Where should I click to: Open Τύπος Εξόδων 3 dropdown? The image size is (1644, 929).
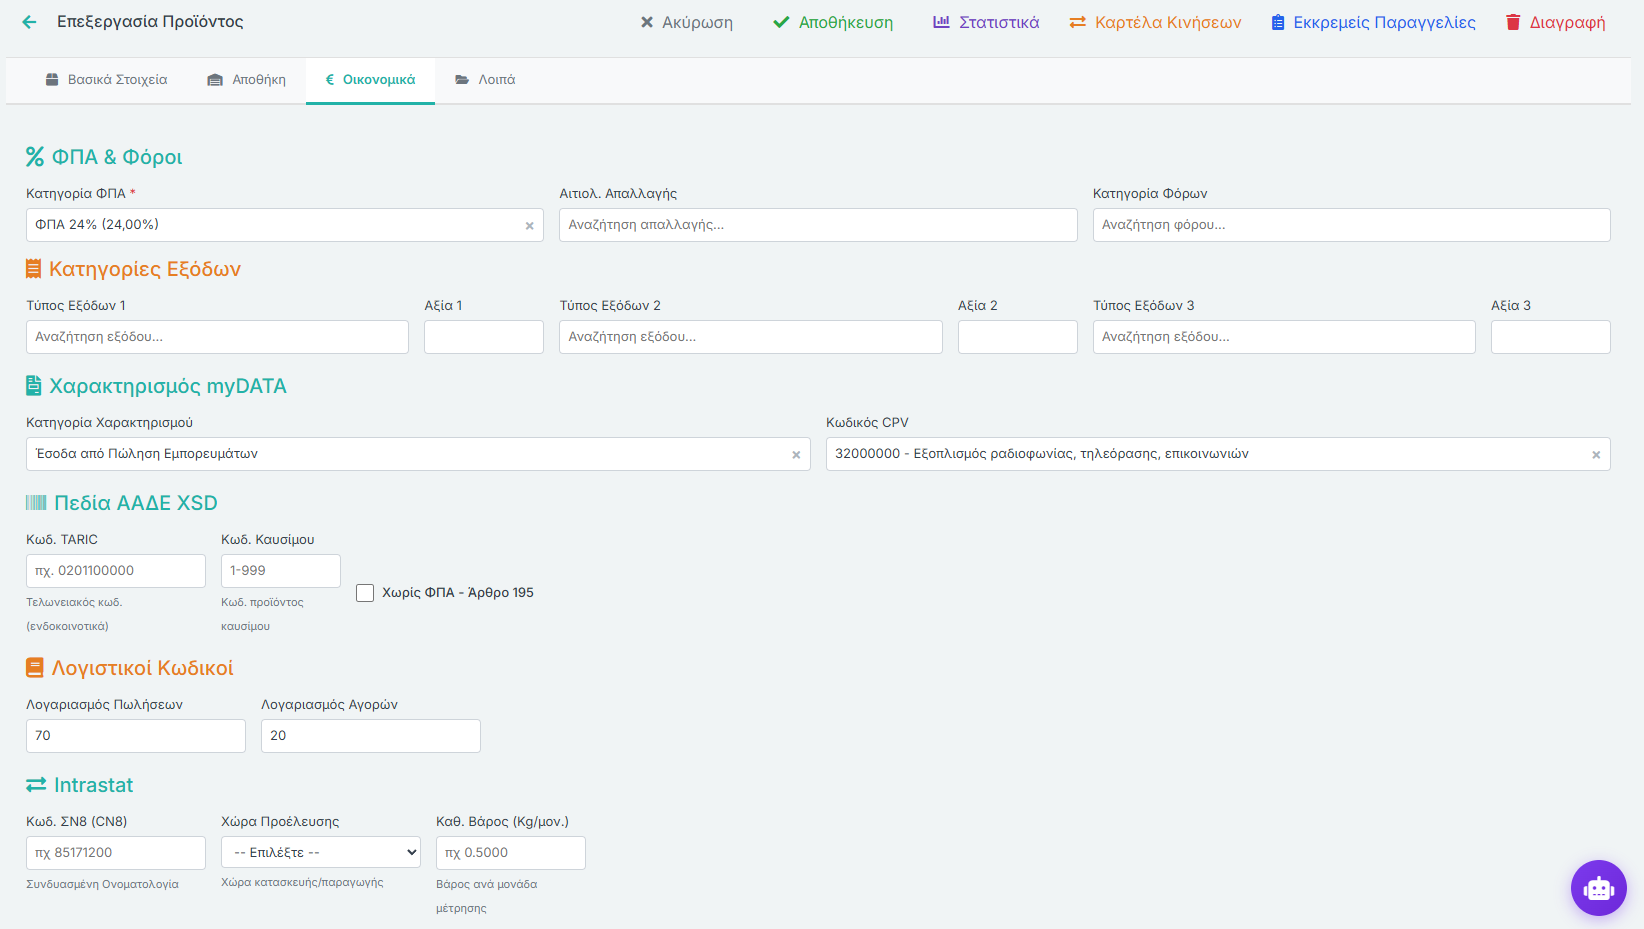coord(1284,337)
